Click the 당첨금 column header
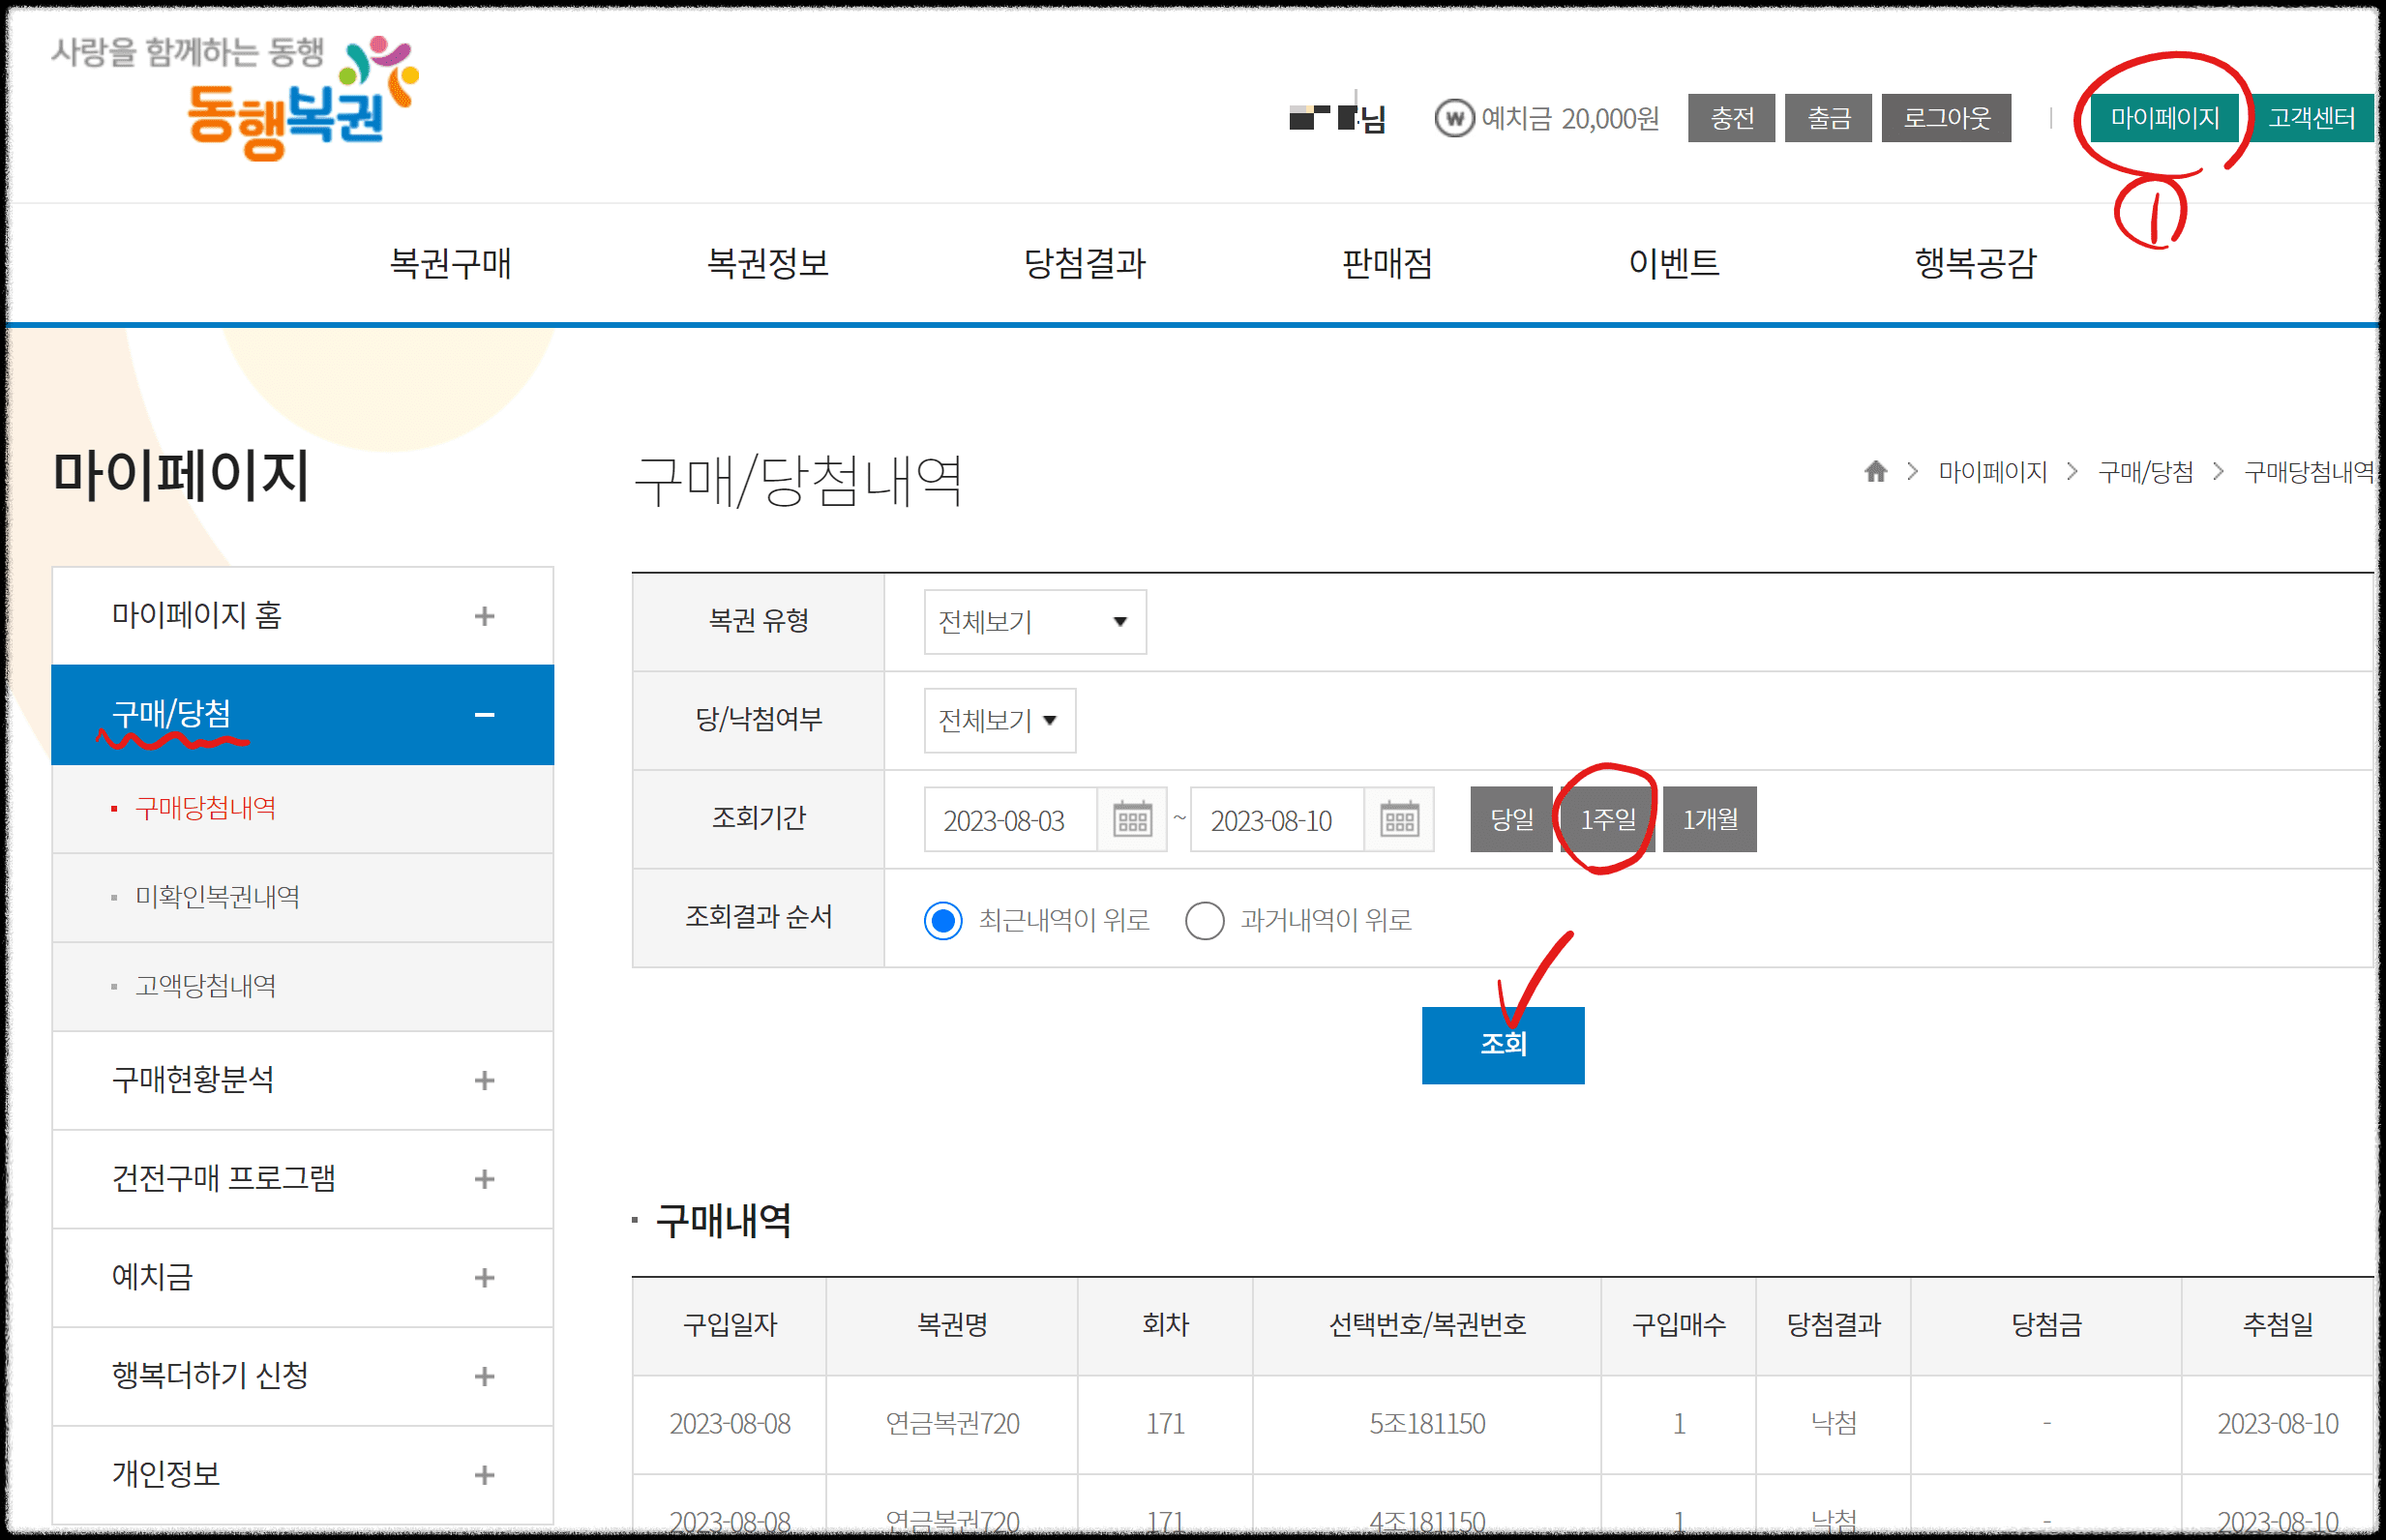This screenshot has width=2386, height=1540. pyautogui.click(x=2046, y=1325)
